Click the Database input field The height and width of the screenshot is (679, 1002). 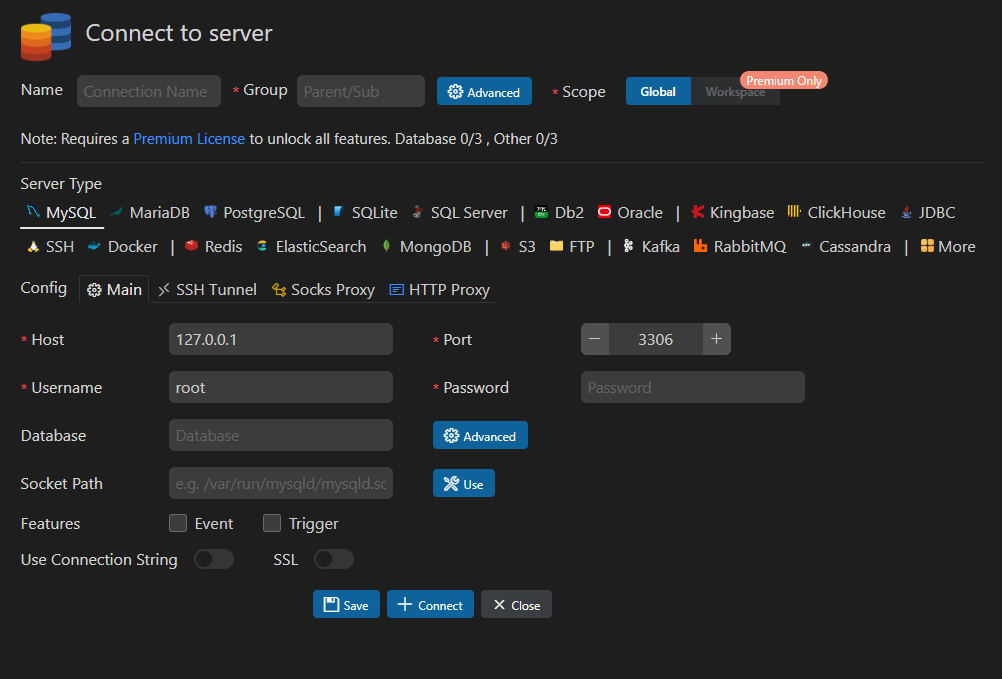pos(281,435)
